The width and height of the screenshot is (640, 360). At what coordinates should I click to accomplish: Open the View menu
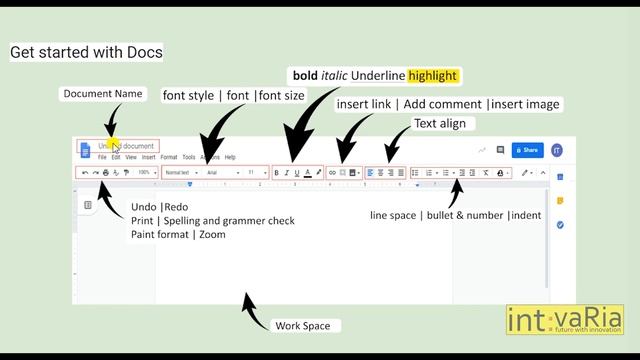pyautogui.click(x=131, y=157)
